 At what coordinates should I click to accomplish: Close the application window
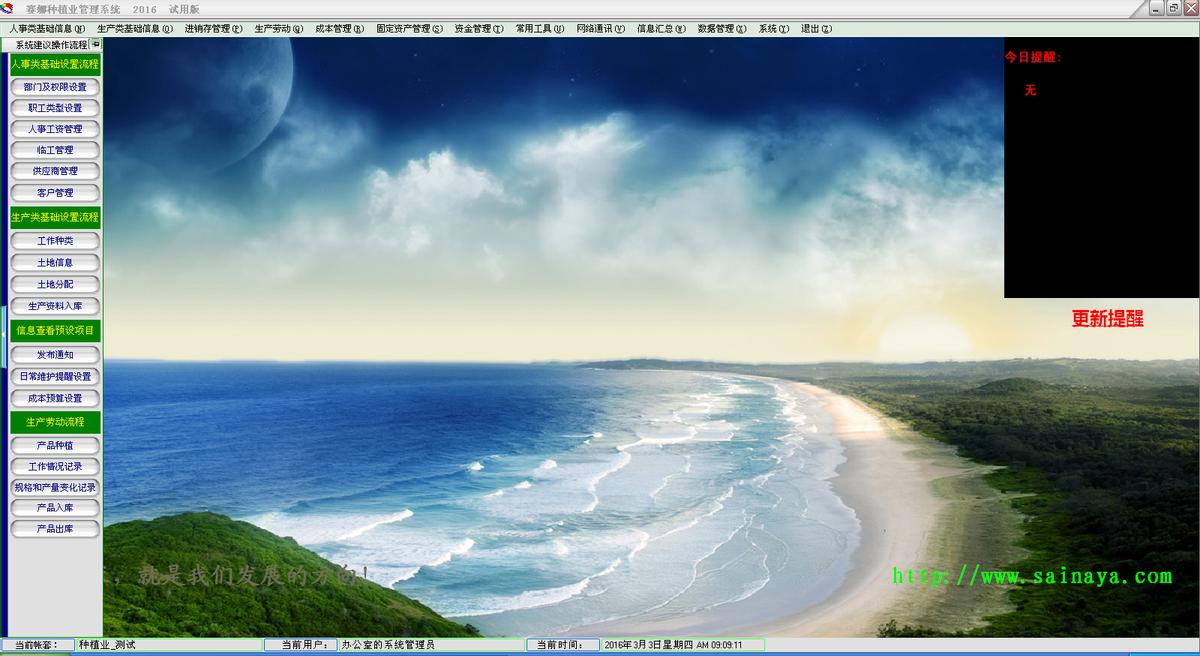[1190, 8]
